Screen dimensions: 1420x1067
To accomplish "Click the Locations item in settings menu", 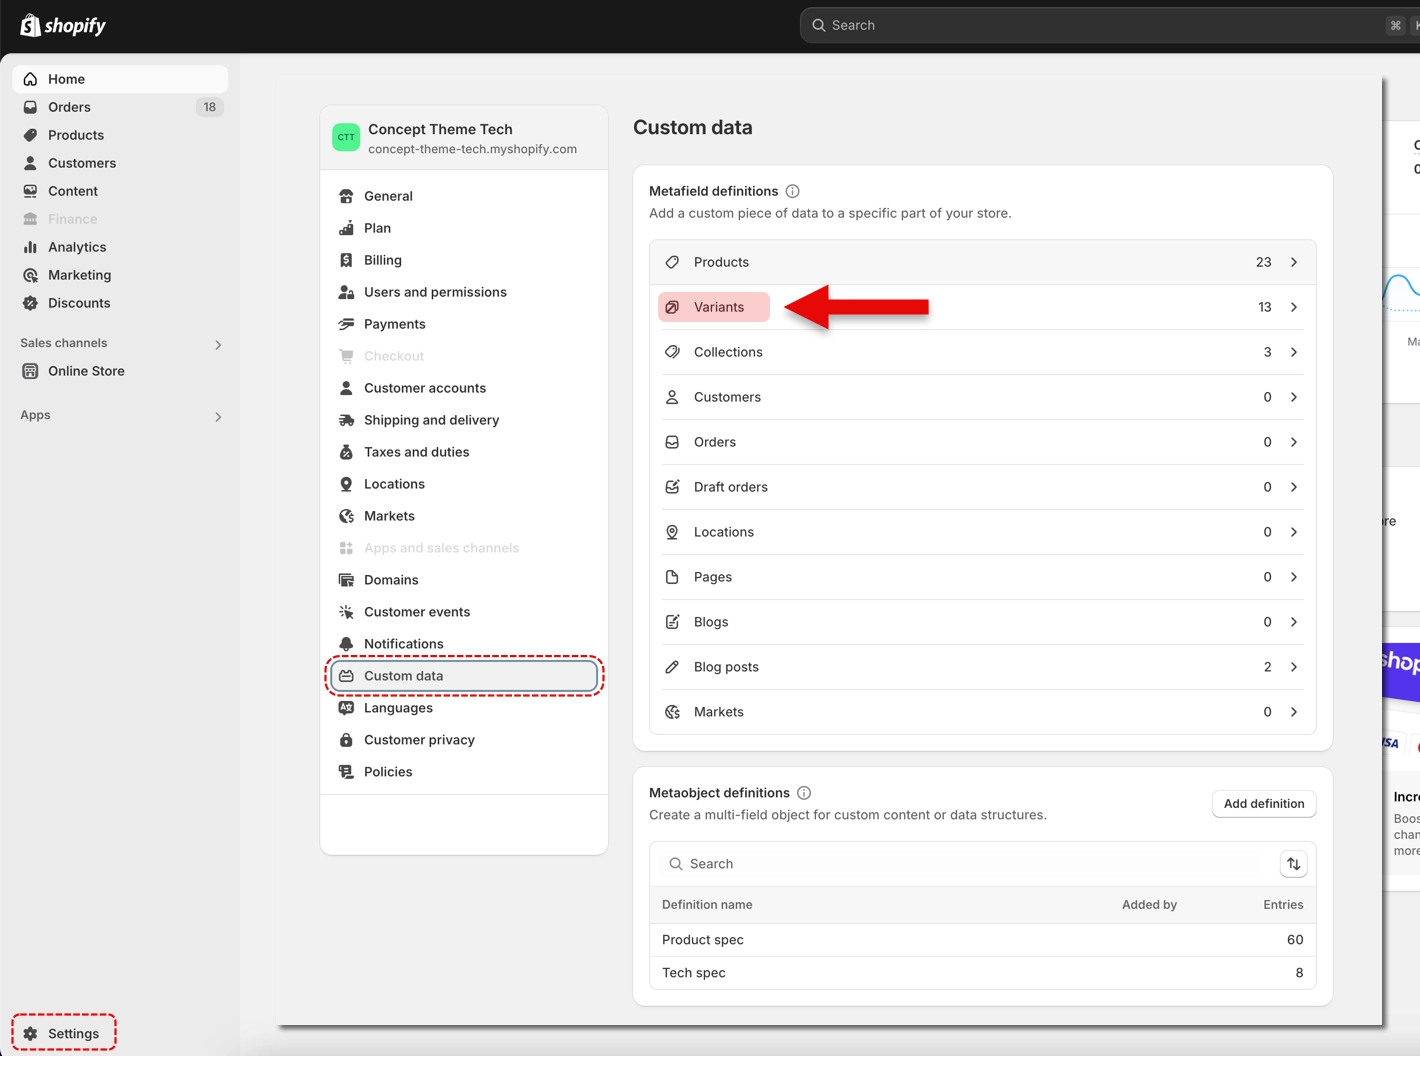I will coord(464,484).
